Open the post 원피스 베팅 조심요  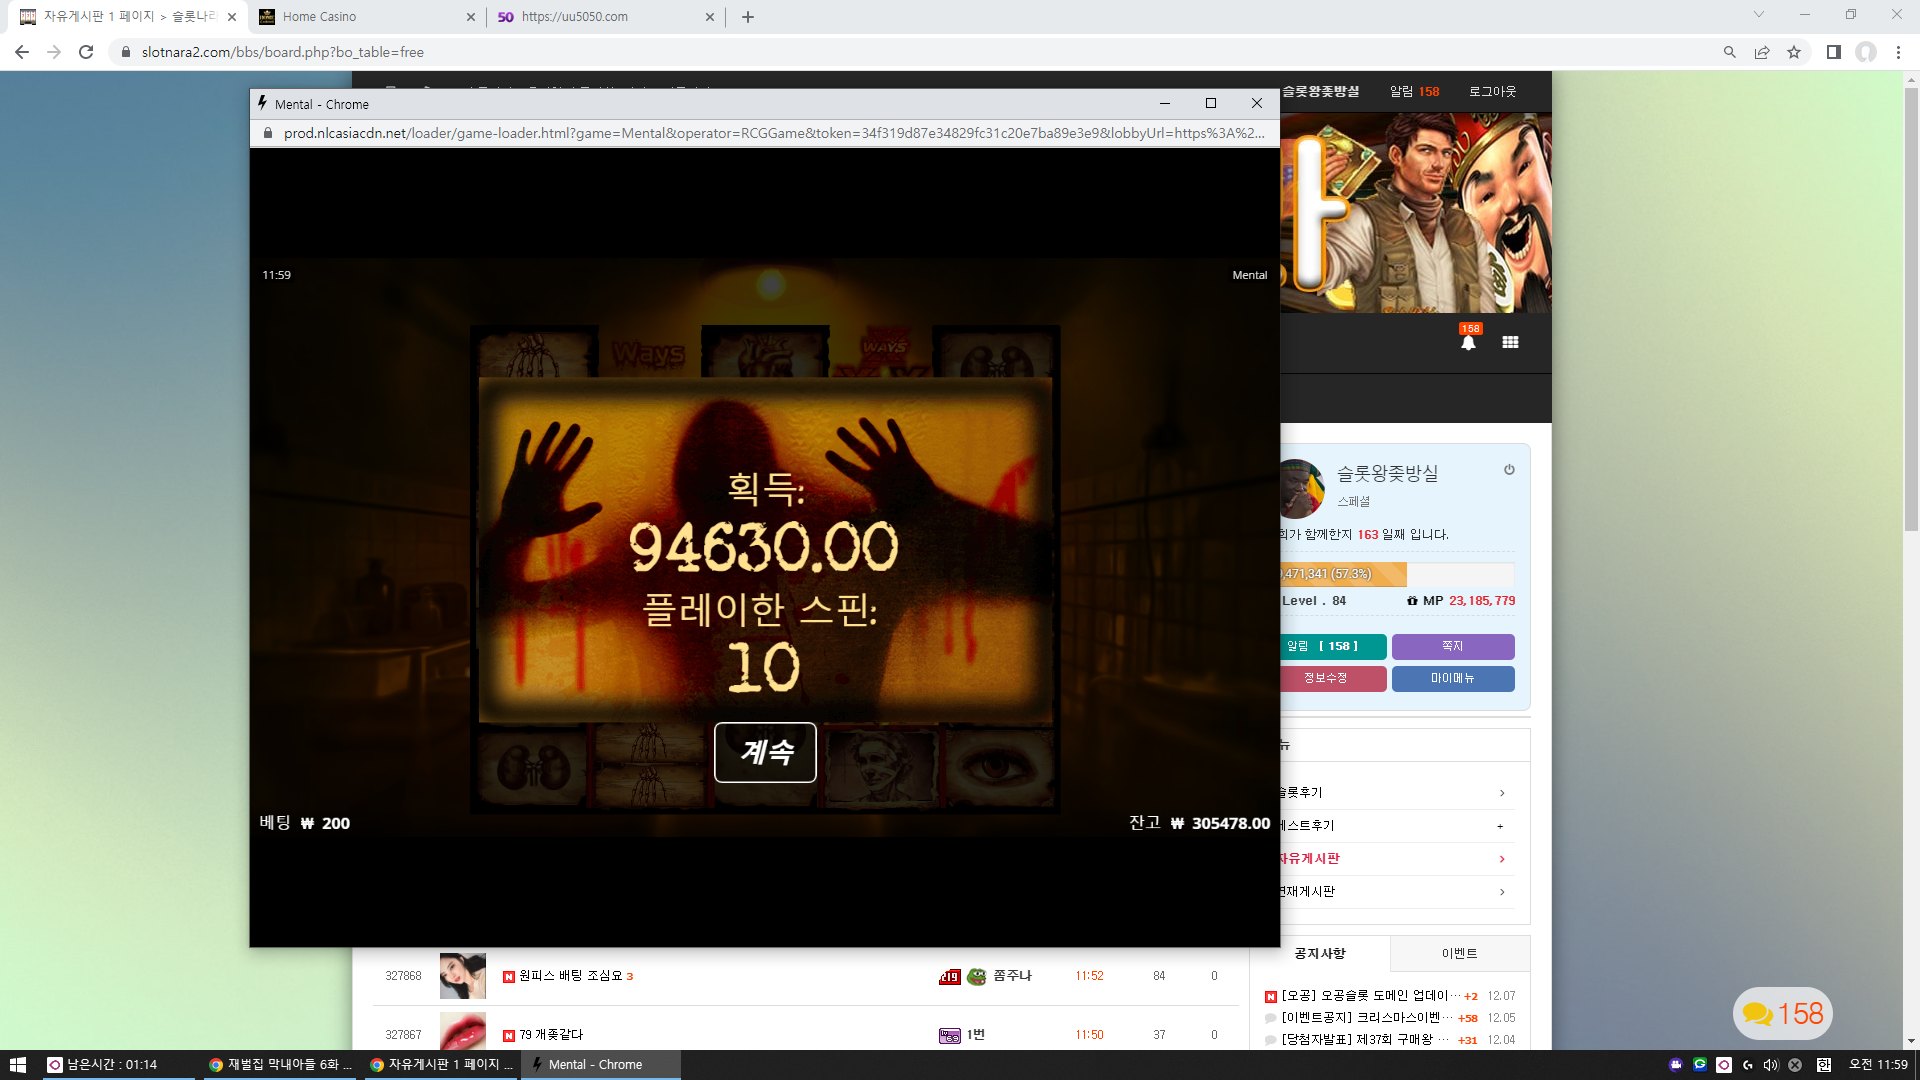[x=571, y=976]
